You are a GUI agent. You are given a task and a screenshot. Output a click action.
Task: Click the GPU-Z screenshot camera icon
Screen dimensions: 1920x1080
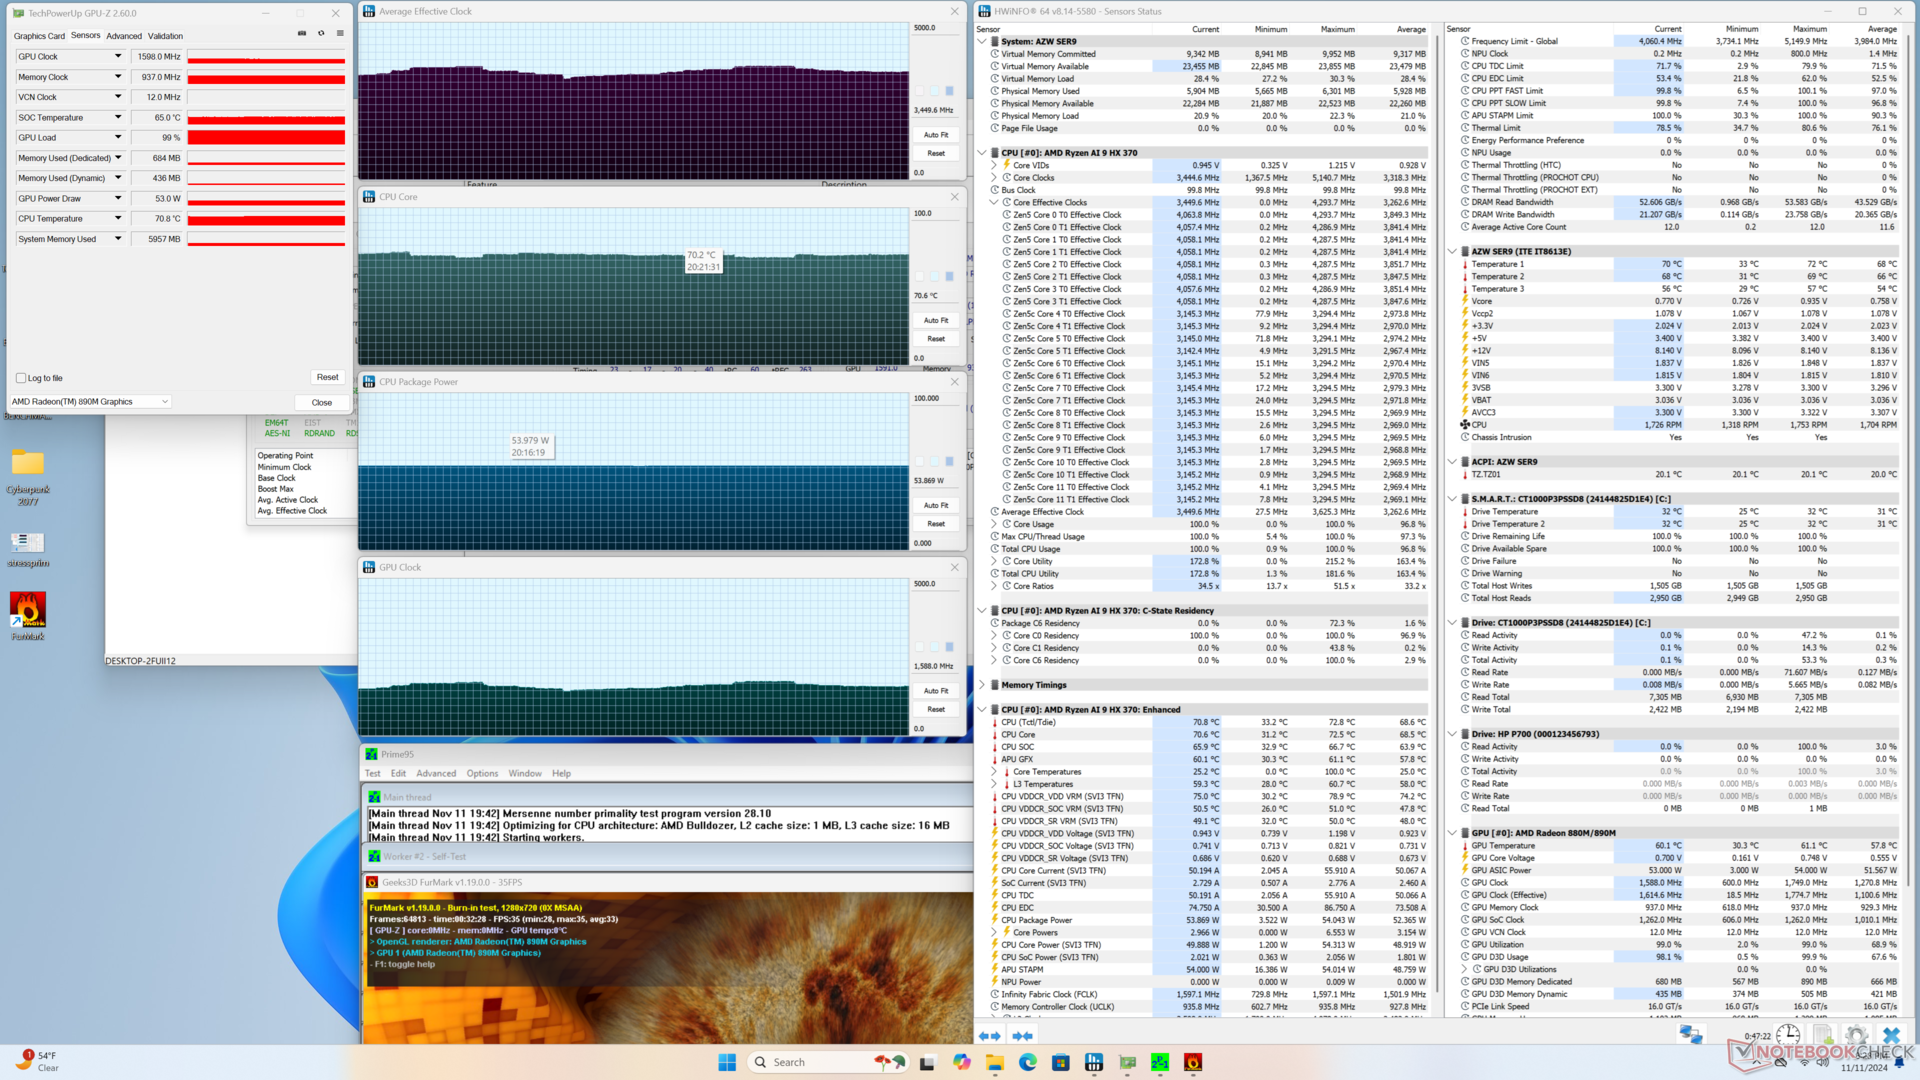click(x=302, y=33)
